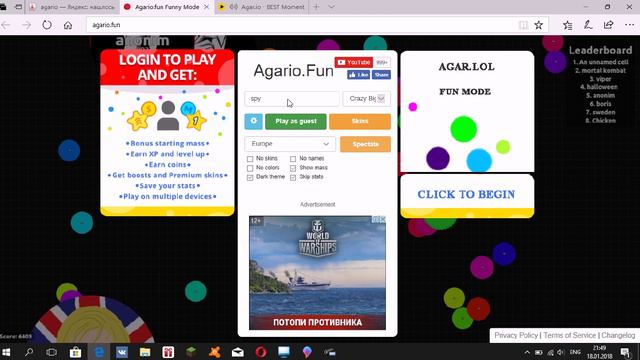Screen dimensions: 640x360
Task: Open the Mail app from taskbar
Action: [238, 352]
